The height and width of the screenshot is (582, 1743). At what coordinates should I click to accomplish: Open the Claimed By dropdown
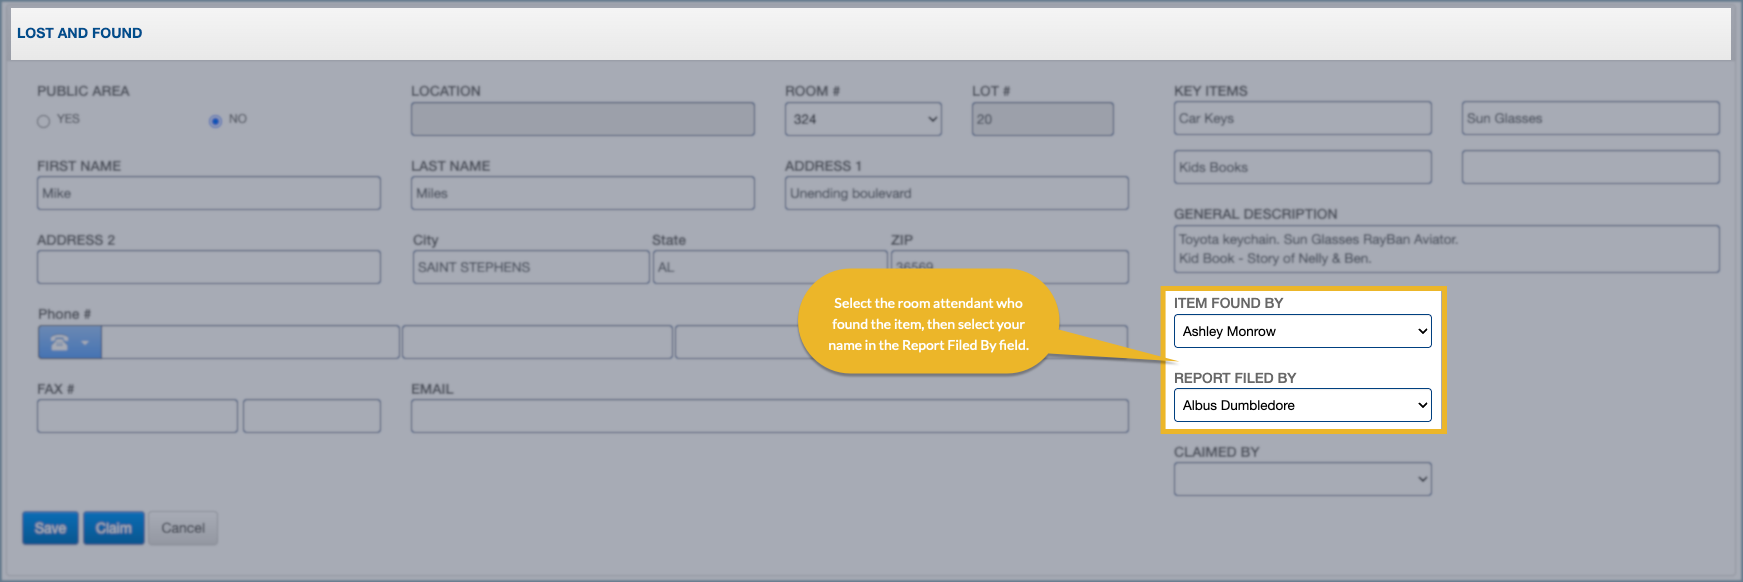[x=1301, y=479]
